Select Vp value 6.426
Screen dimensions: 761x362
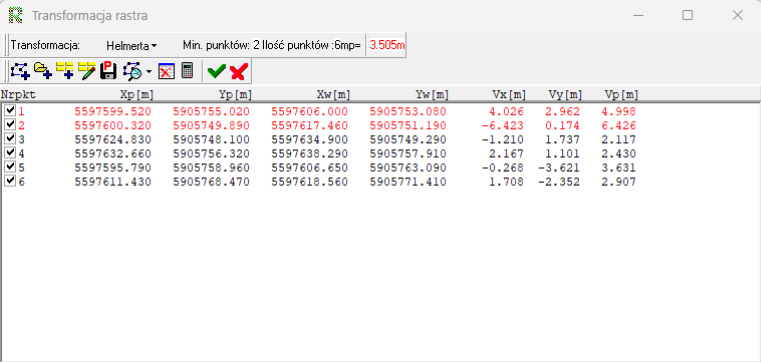pyautogui.click(x=619, y=126)
